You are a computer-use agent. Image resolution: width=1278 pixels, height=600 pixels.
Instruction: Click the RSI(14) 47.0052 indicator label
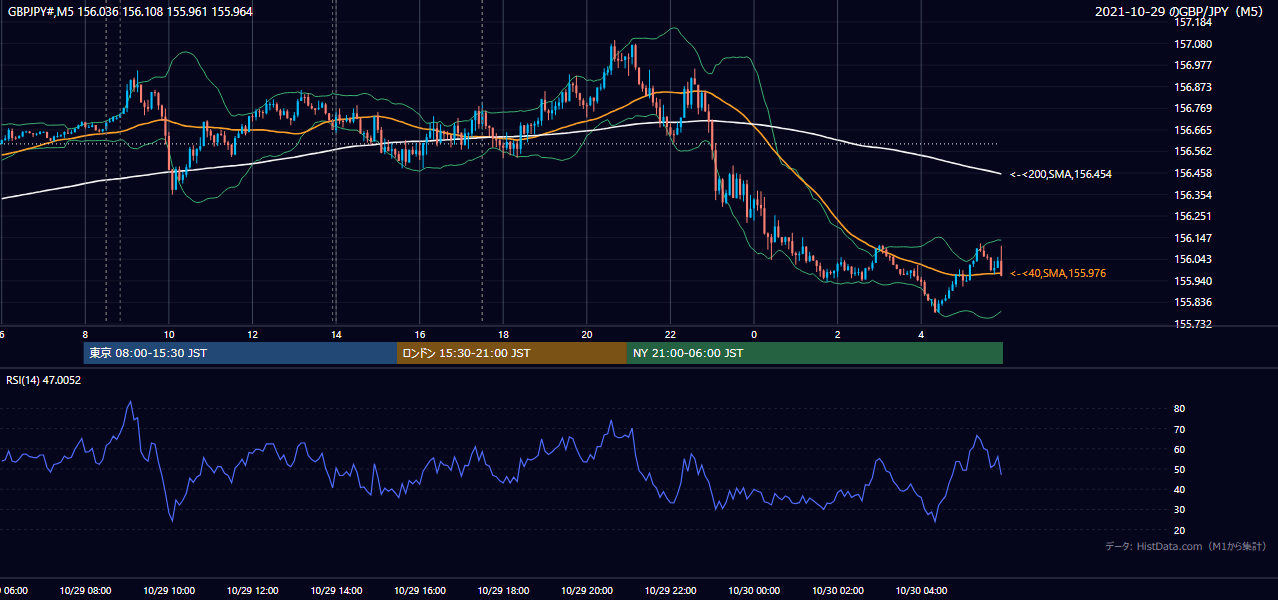click(x=44, y=379)
